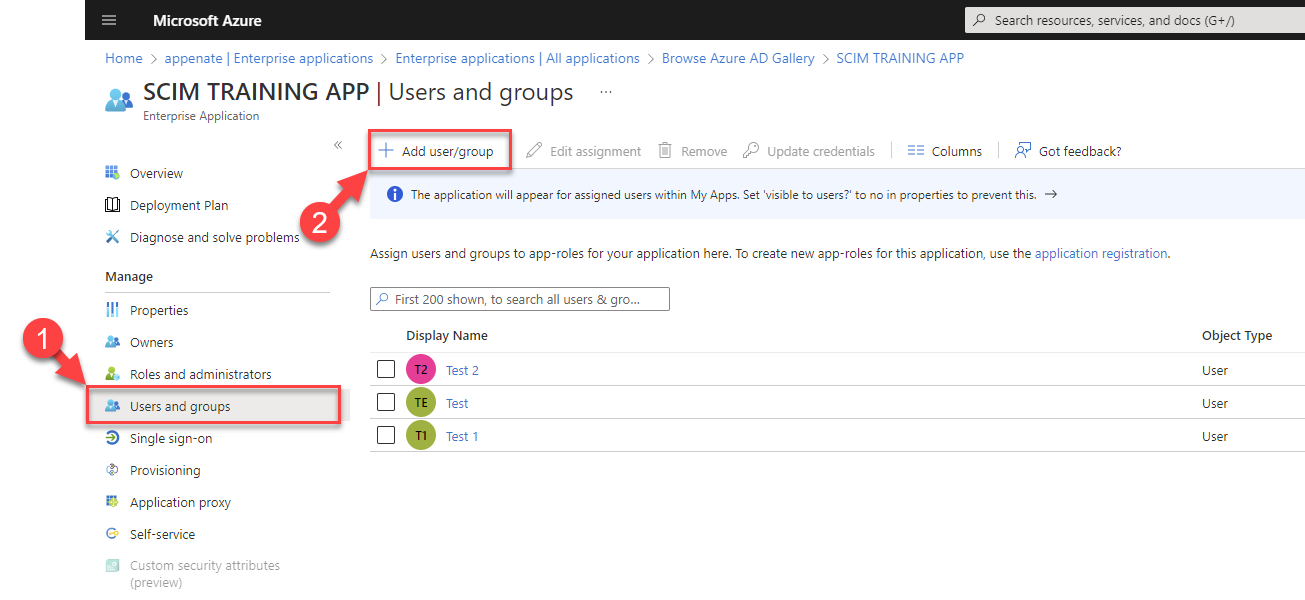Open Overview in the sidebar
Viewport: 1305px width, 600px height.
tap(156, 173)
